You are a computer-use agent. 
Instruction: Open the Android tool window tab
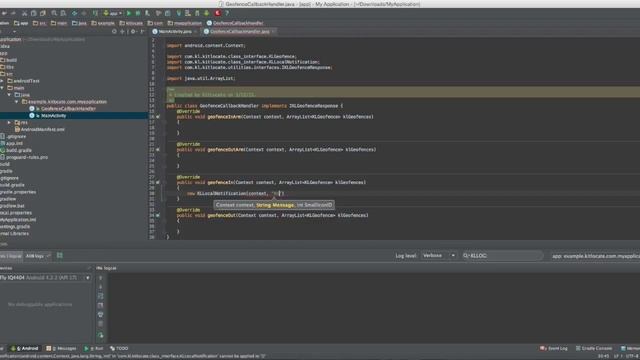point(24,348)
